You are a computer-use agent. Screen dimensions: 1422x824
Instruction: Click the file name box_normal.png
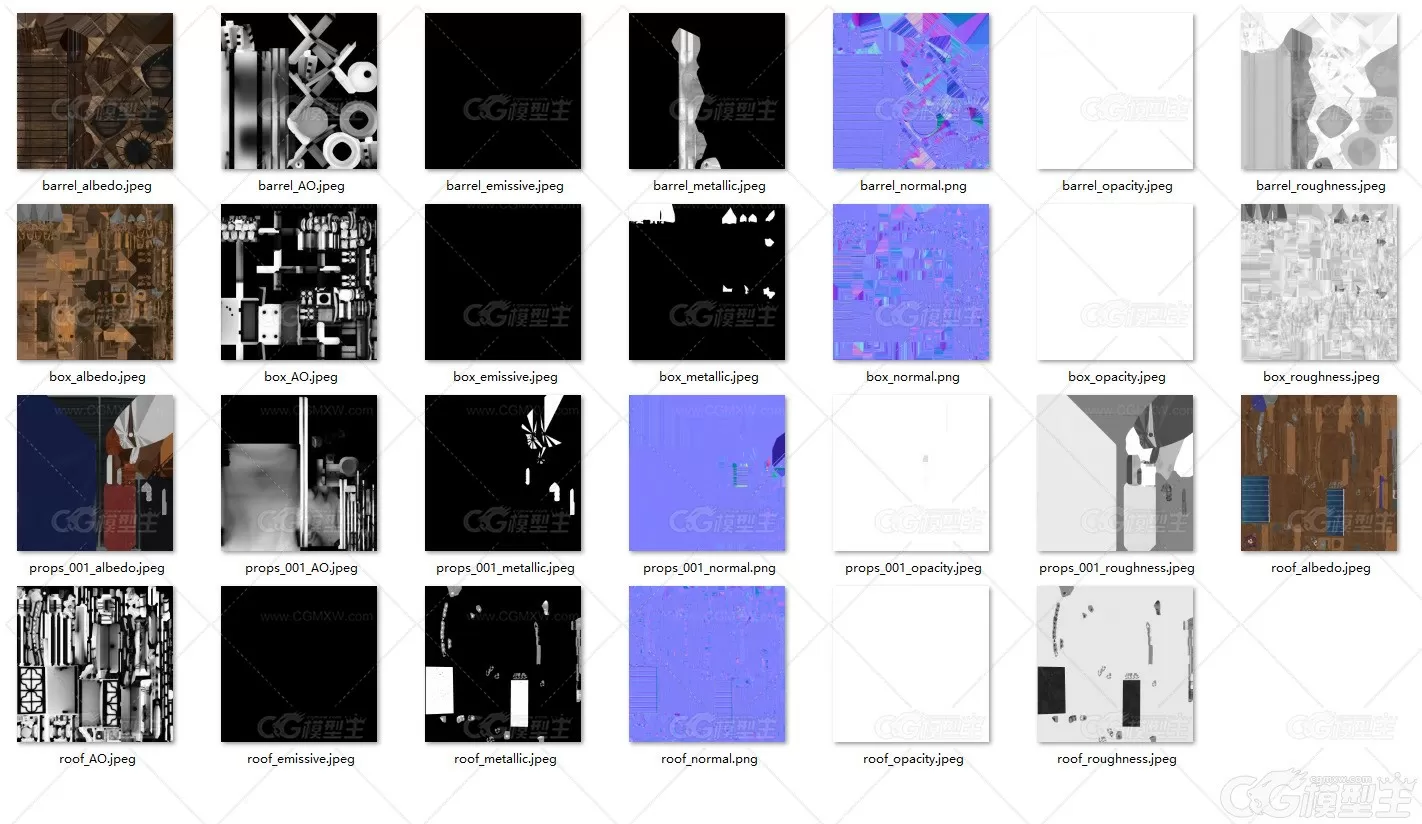point(913,377)
